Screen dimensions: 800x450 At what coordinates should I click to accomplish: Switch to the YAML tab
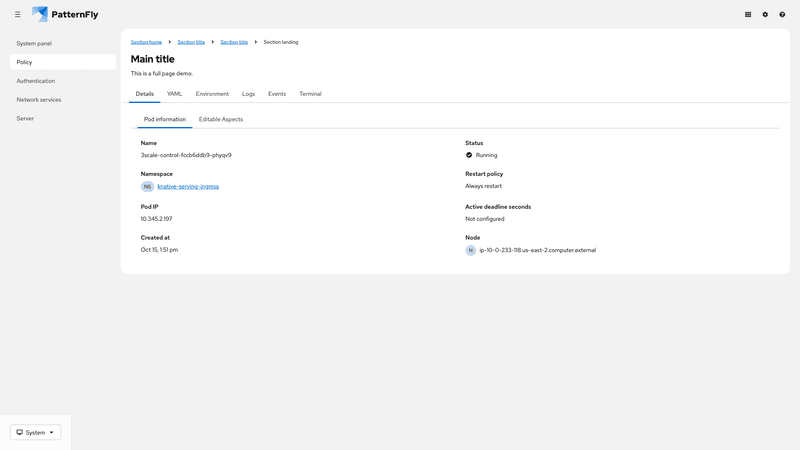tap(174, 94)
